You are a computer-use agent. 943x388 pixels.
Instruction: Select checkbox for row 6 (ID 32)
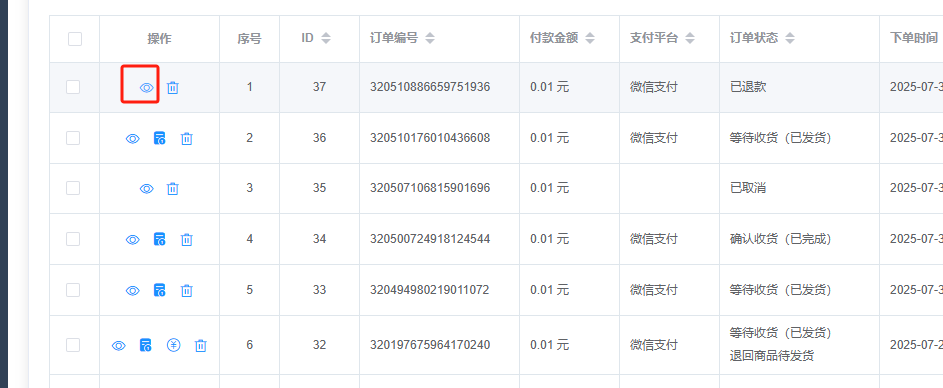click(73, 345)
